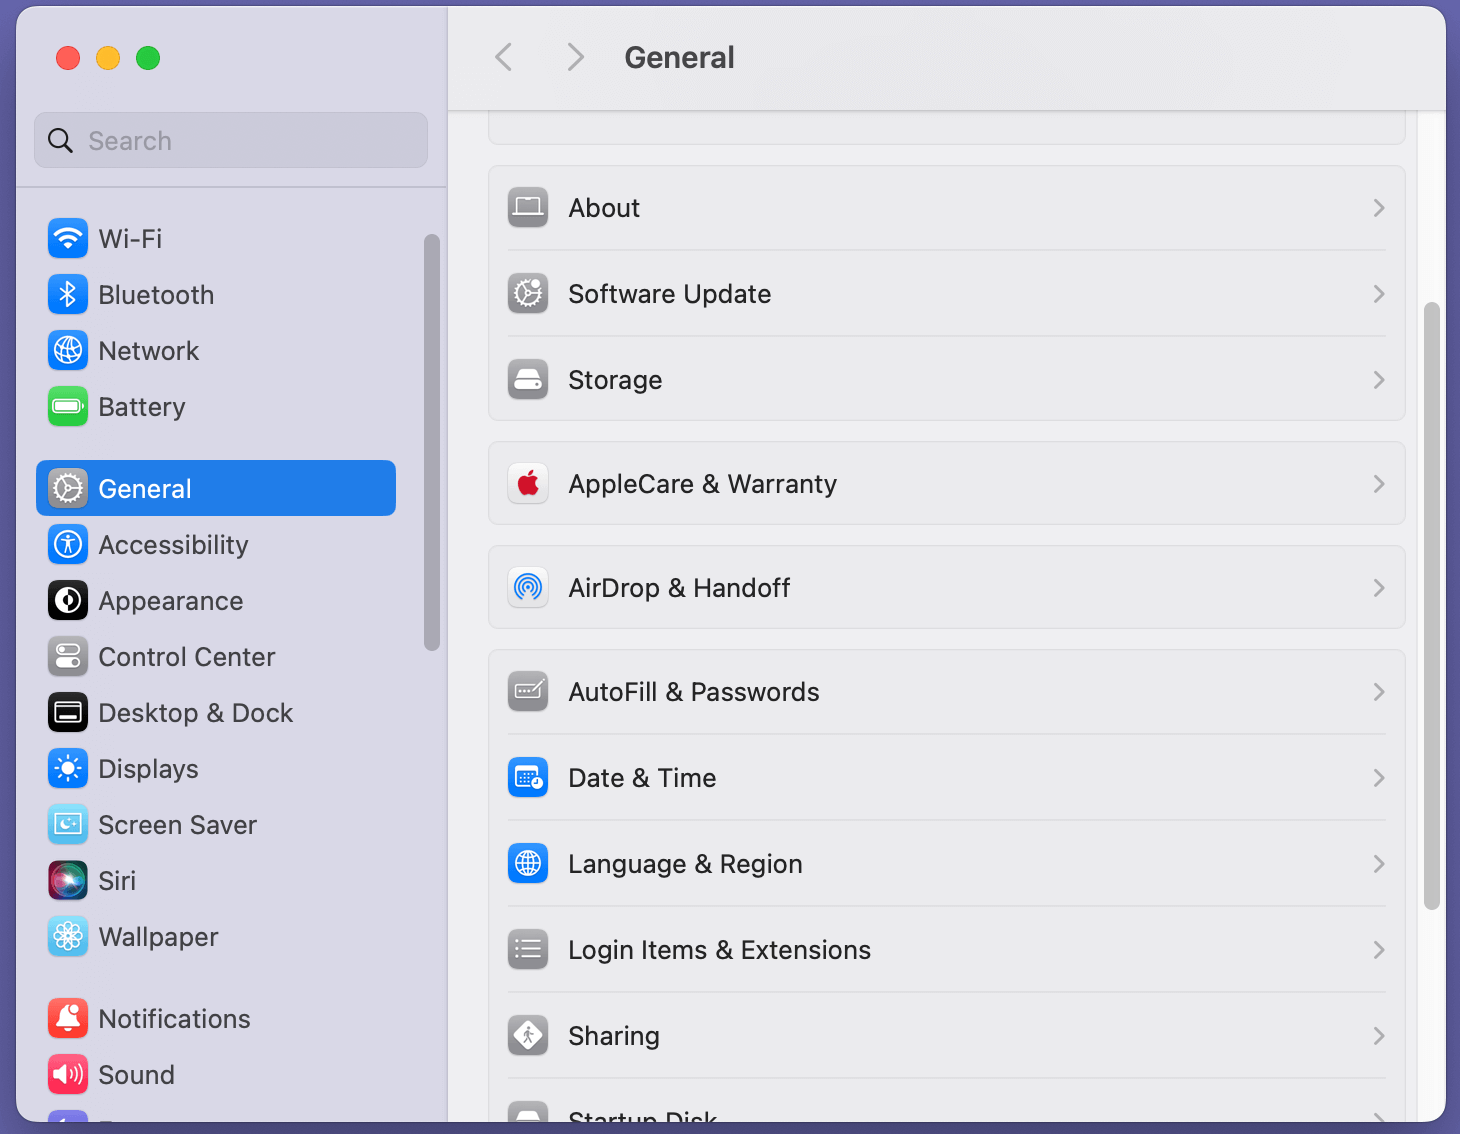Open AppleCare & Warranty
The width and height of the screenshot is (1460, 1134).
(x=947, y=483)
